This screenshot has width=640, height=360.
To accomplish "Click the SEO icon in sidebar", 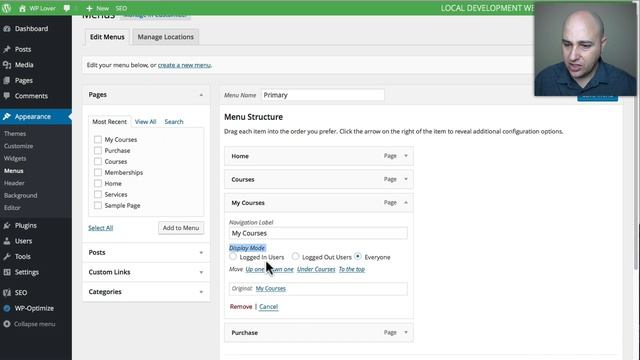I will 7,292.
